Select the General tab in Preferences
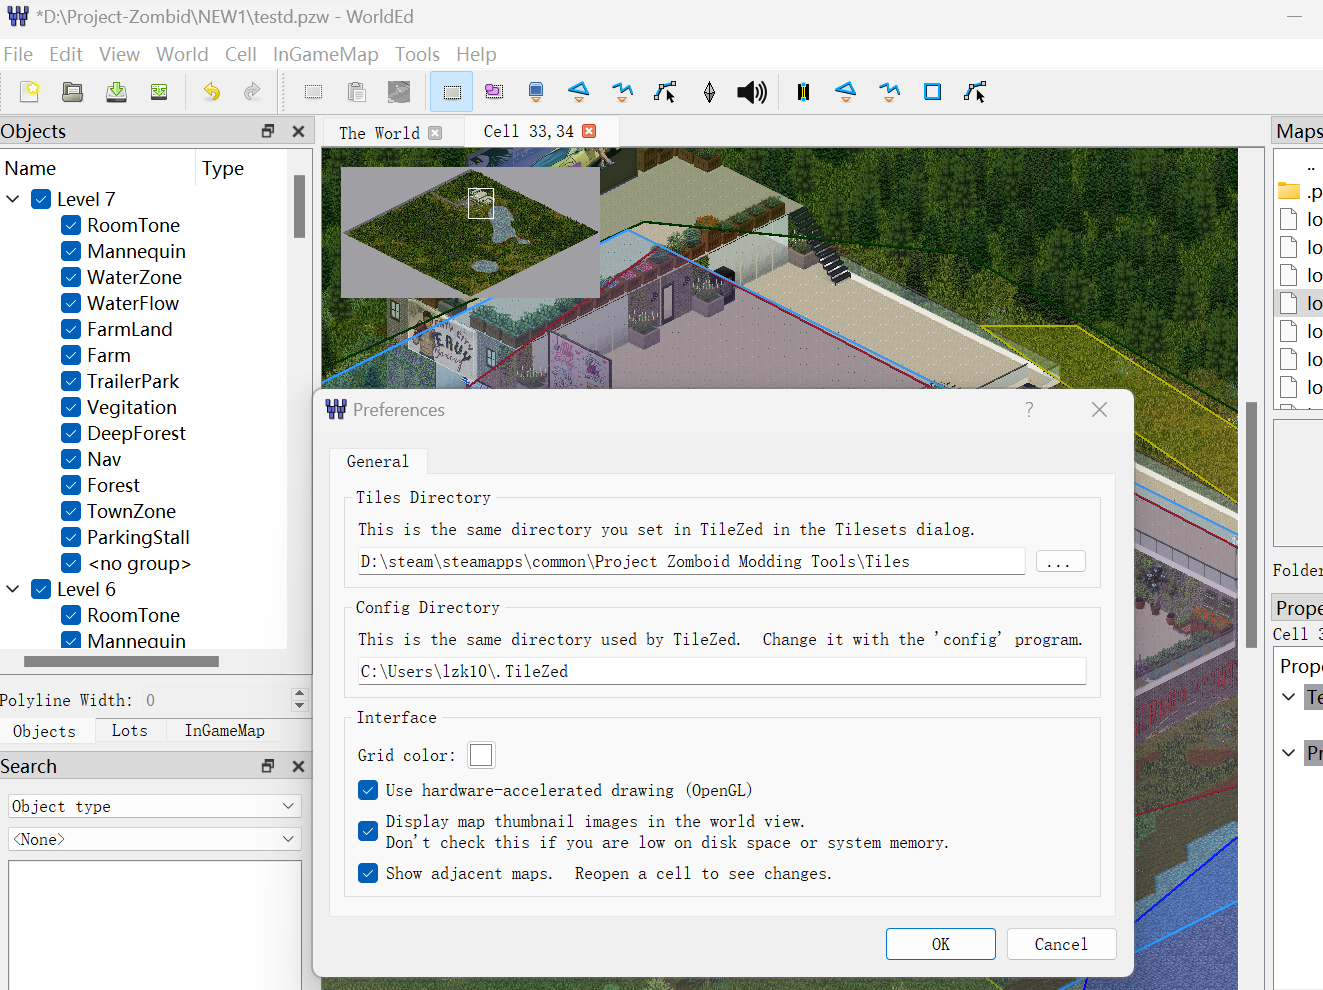This screenshot has width=1323, height=990. pyautogui.click(x=378, y=461)
